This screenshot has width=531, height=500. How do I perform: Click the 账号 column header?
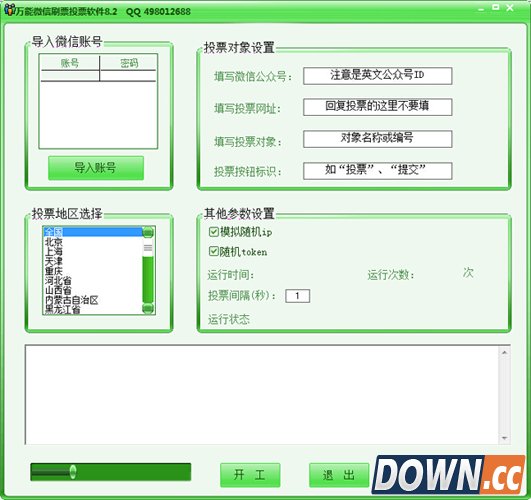tap(70, 63)
